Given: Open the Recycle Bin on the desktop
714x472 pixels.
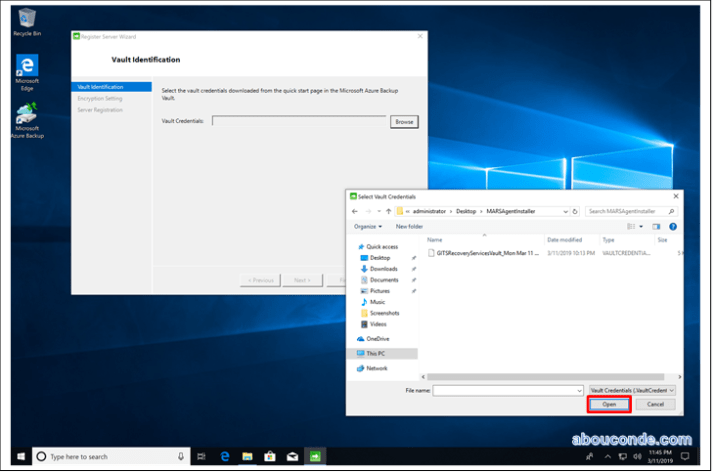Looking at the screenshot, I should click(x=27, y=18).
